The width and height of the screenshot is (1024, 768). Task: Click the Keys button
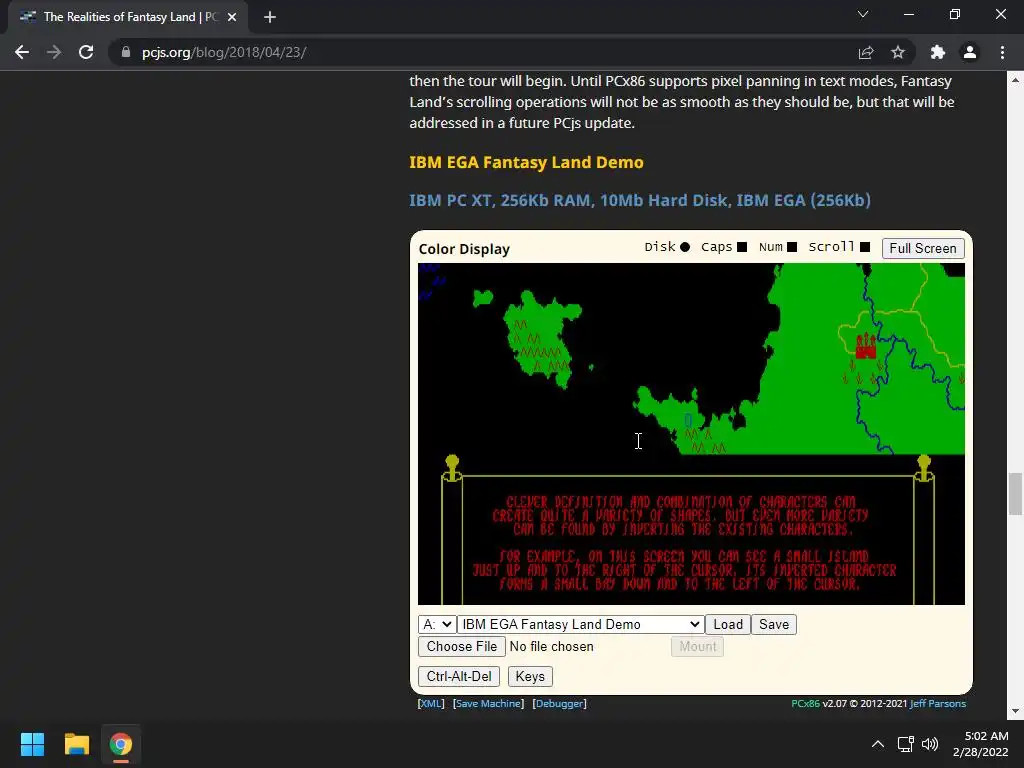530,676
